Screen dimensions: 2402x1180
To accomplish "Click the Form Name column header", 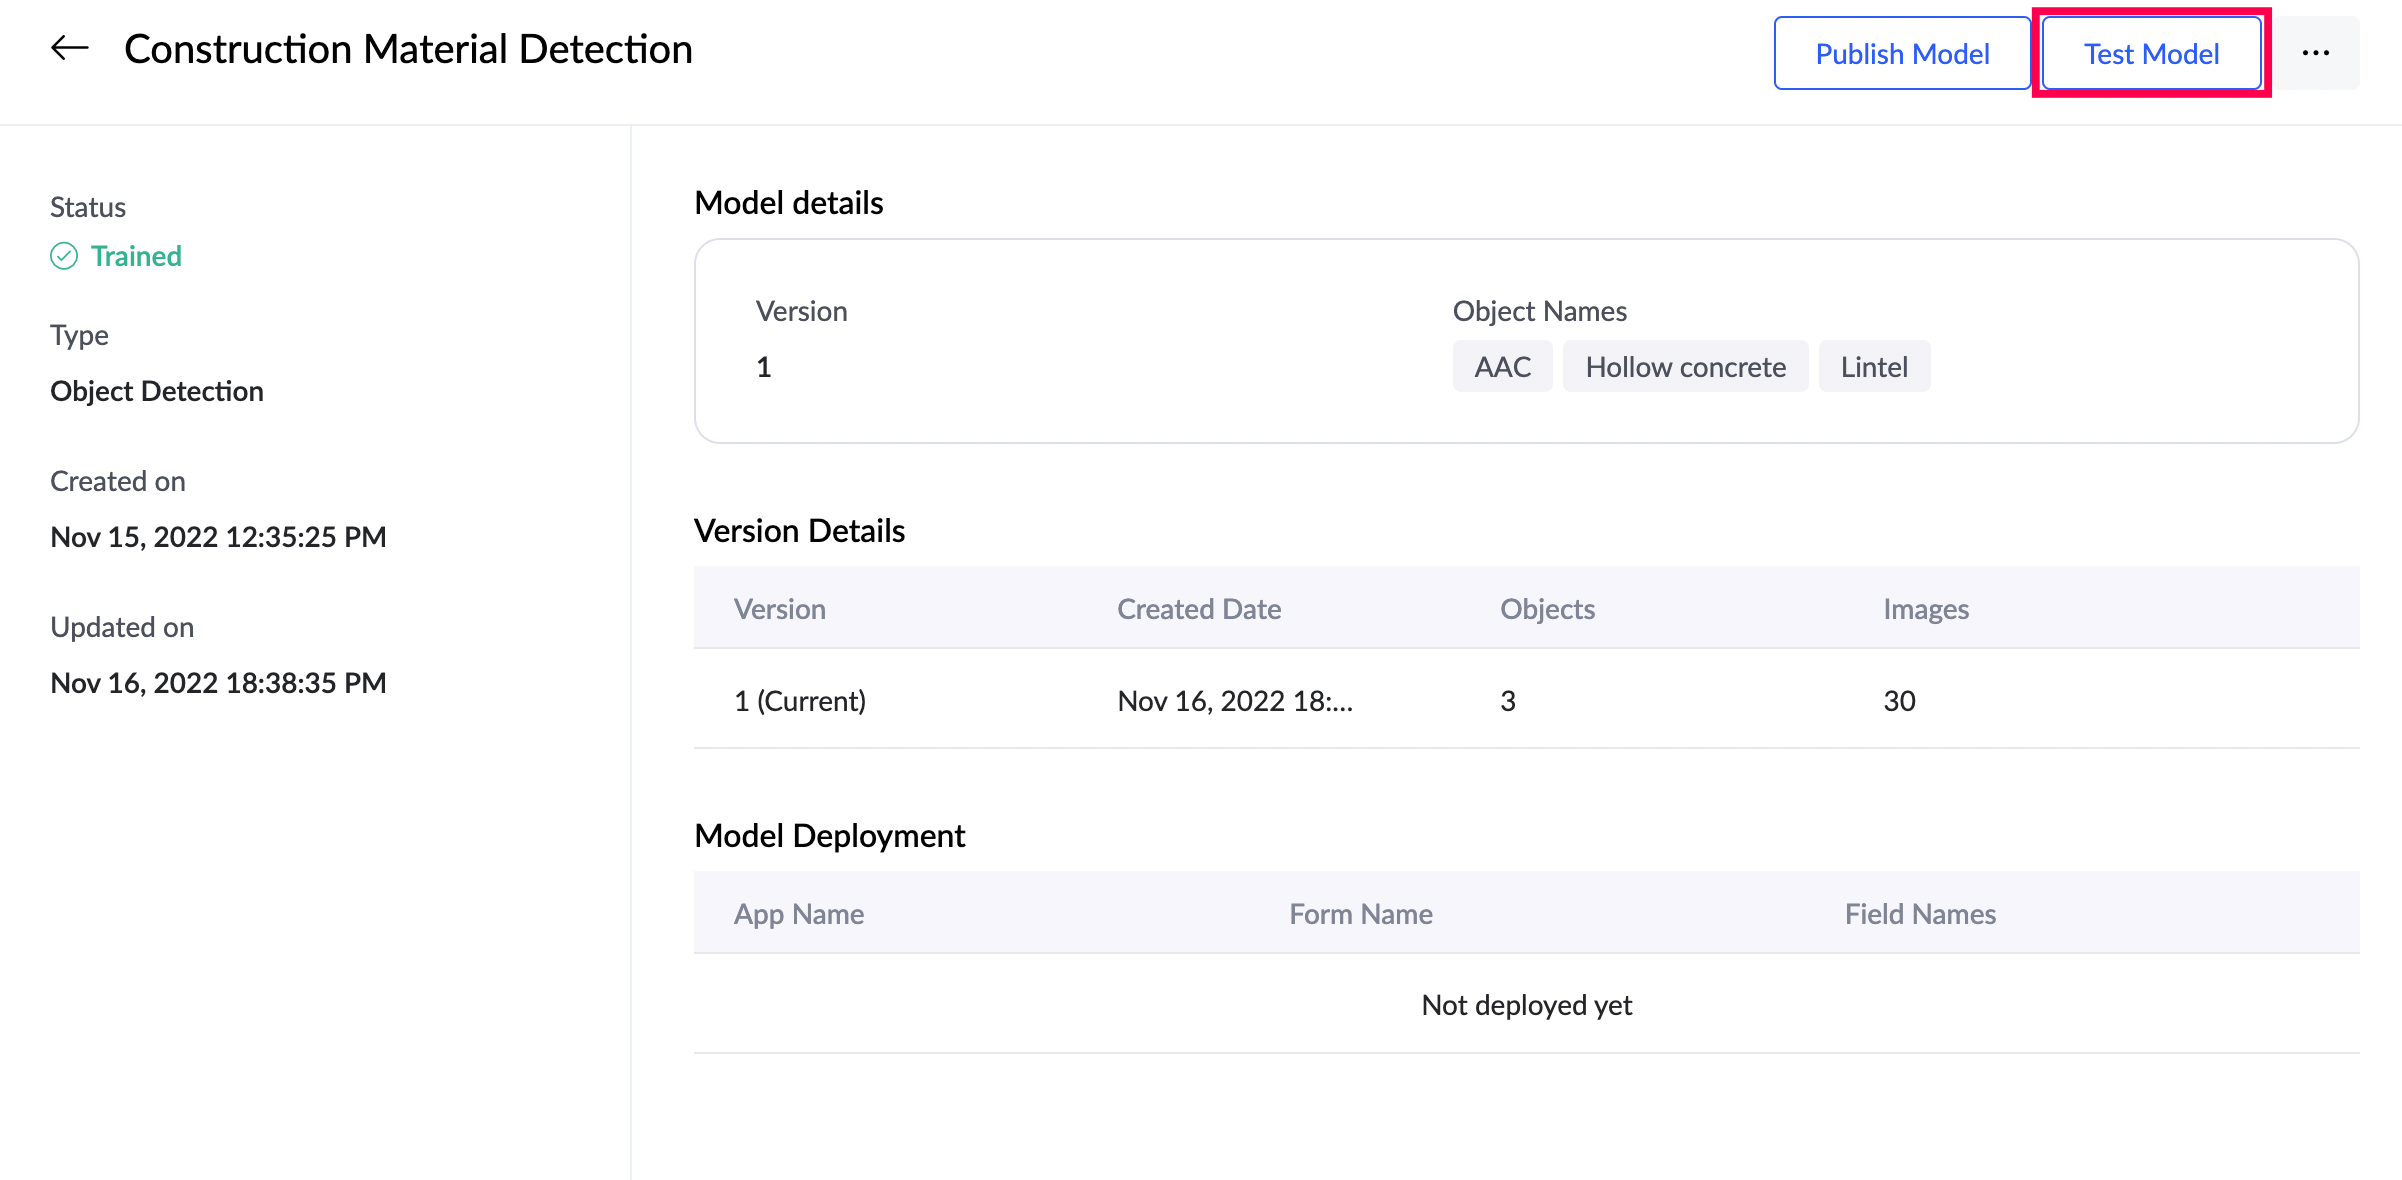I will pyautogui.click(x=1360, y=914).
